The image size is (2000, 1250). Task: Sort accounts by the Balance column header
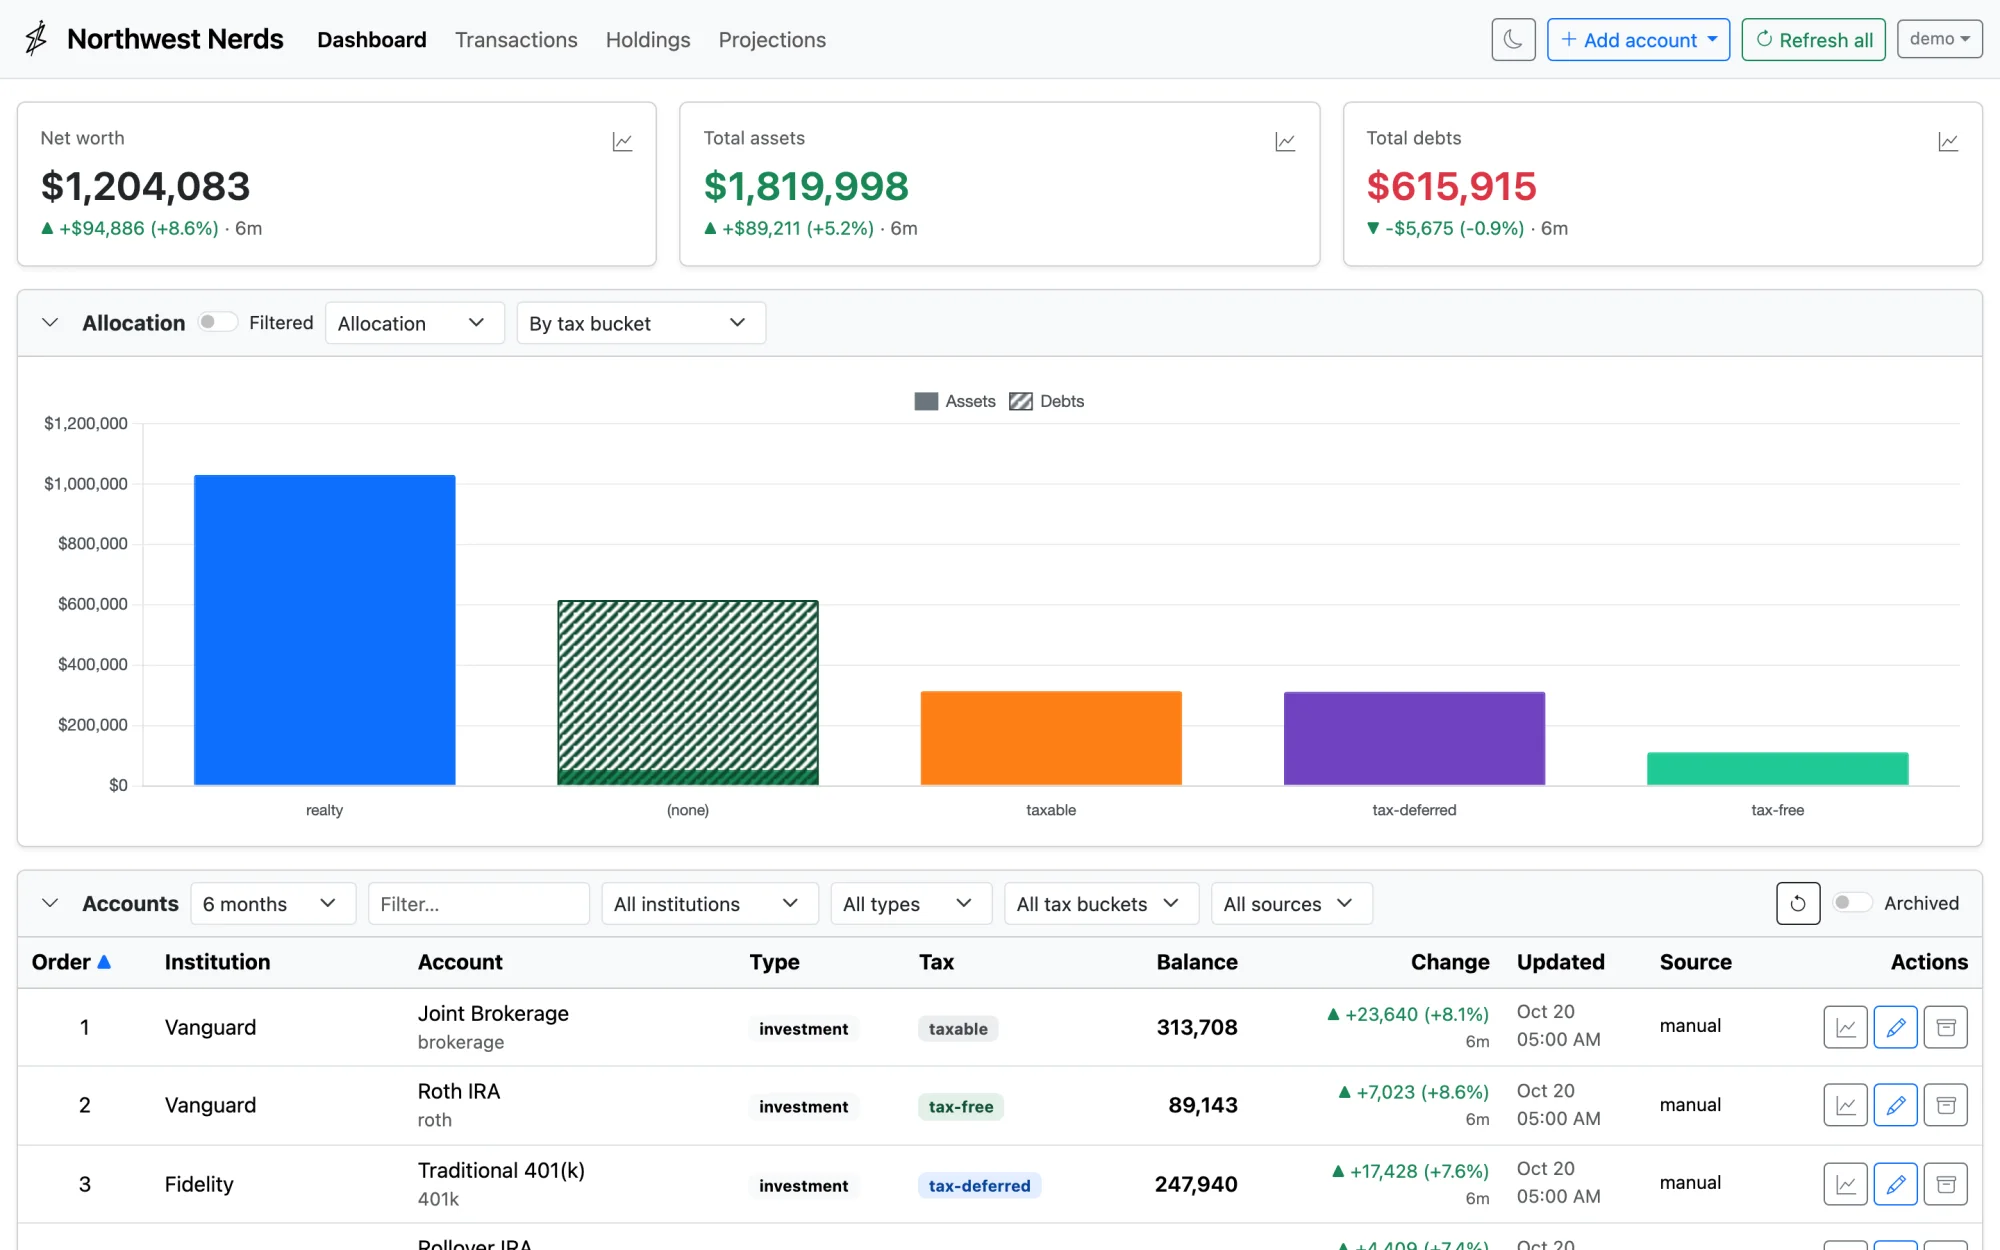pyautogui.click(x=1197, y=962)
